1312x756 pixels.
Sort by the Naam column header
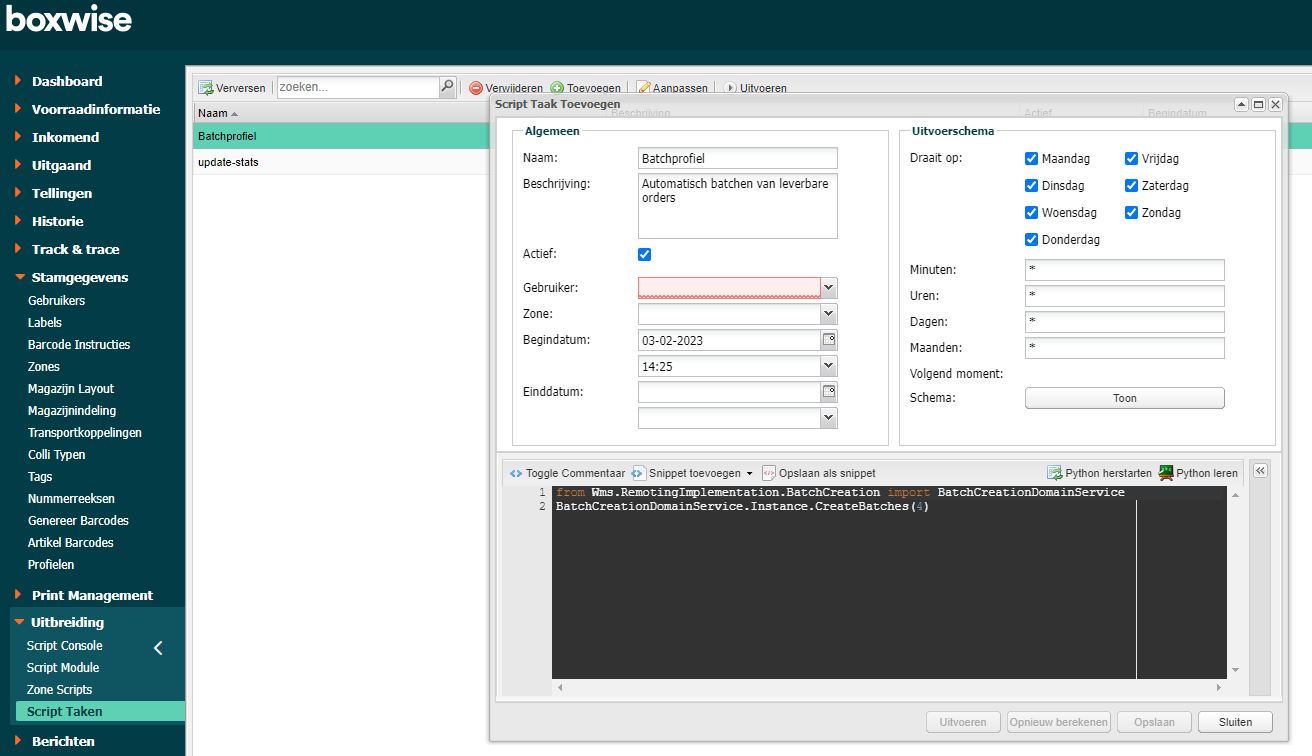(218, 114)
